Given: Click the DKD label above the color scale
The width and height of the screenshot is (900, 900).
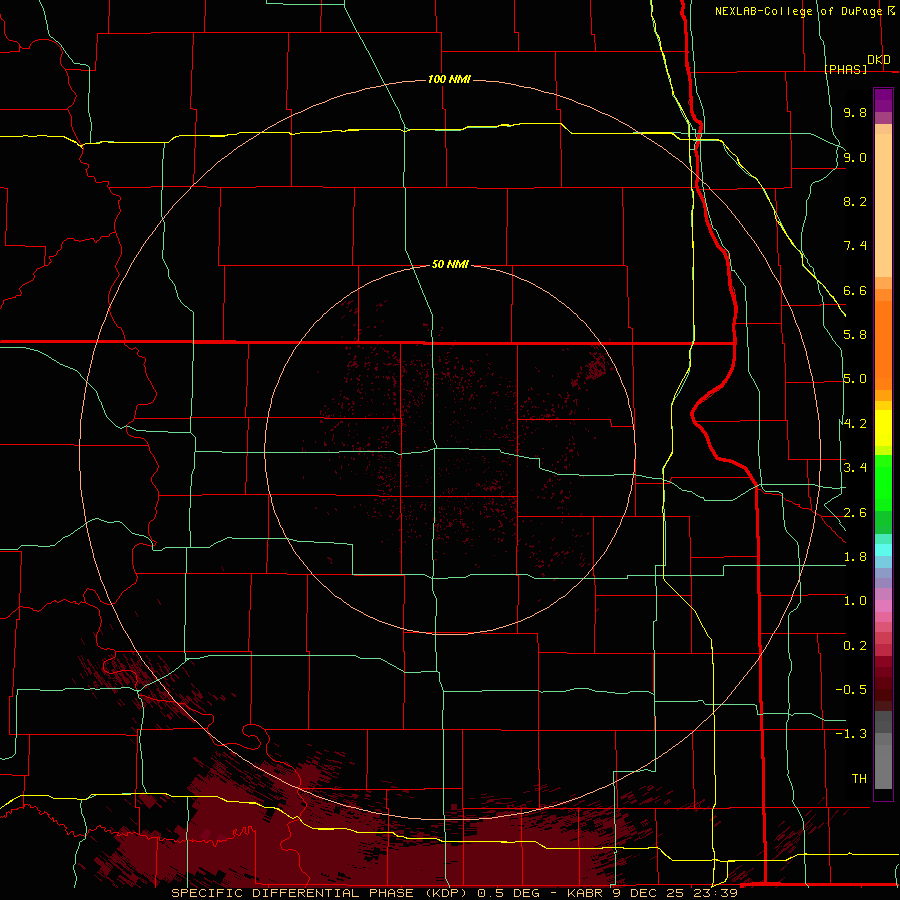Looking at the screenshot, I should (879, 60).
